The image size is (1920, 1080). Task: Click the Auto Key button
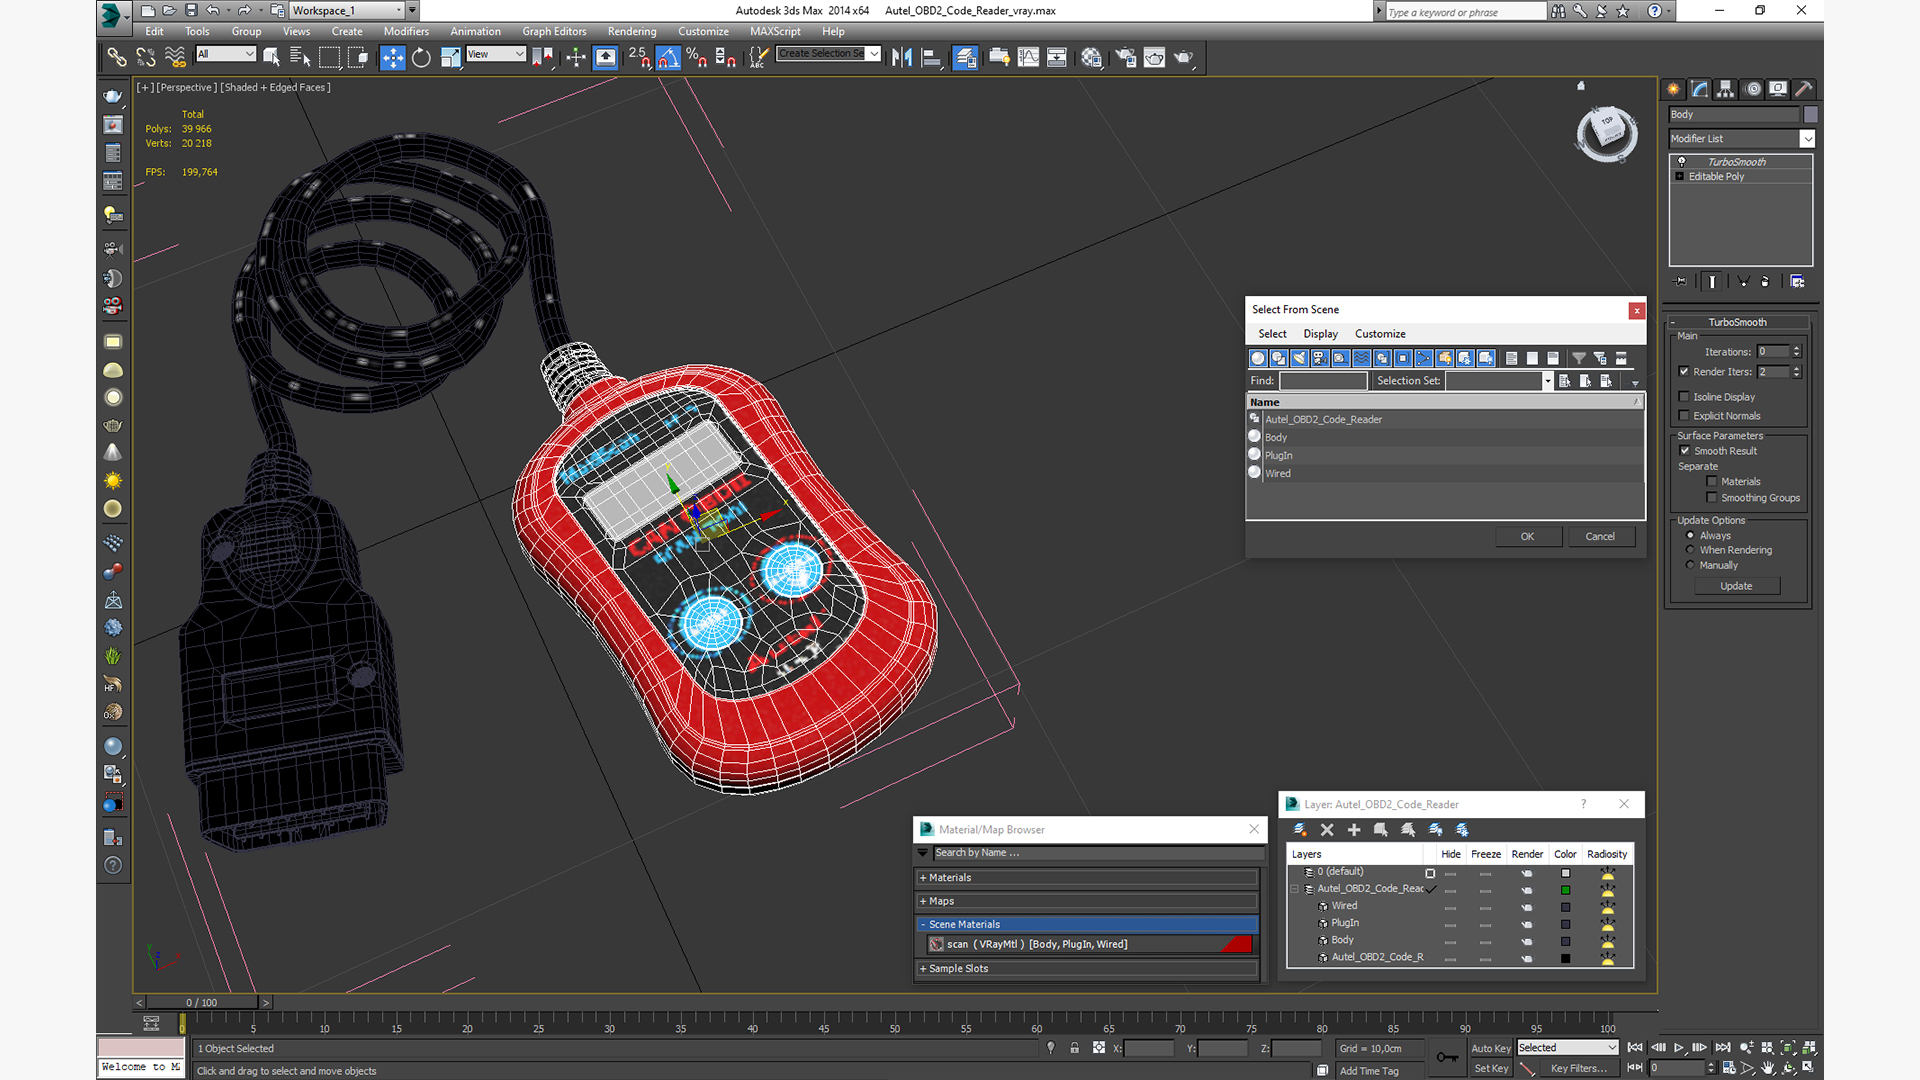(1490, 1048)
